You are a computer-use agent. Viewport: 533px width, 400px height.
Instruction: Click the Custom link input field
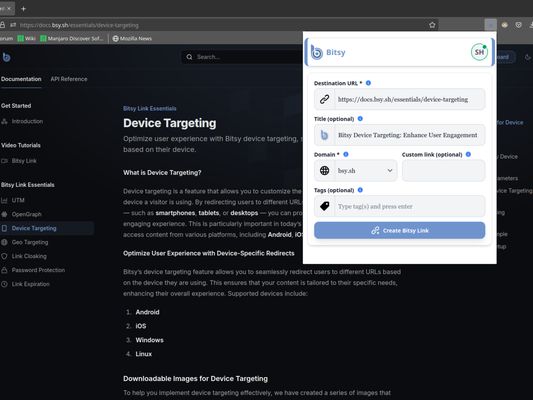pyautogui.click(x=443, y=171)
